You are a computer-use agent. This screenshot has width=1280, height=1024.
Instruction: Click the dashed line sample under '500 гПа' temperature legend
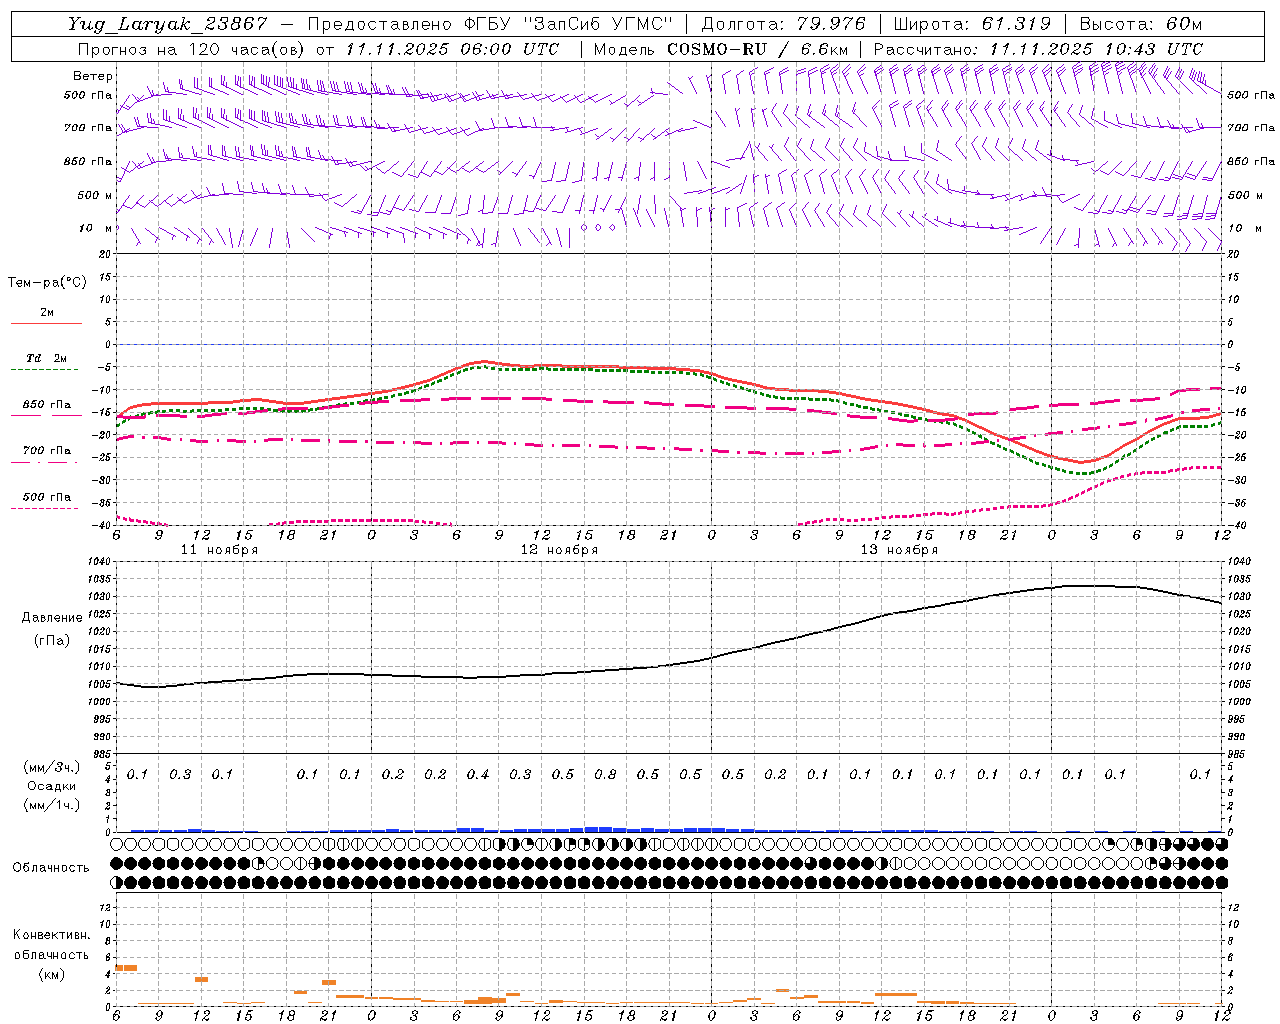click(45, 509)
